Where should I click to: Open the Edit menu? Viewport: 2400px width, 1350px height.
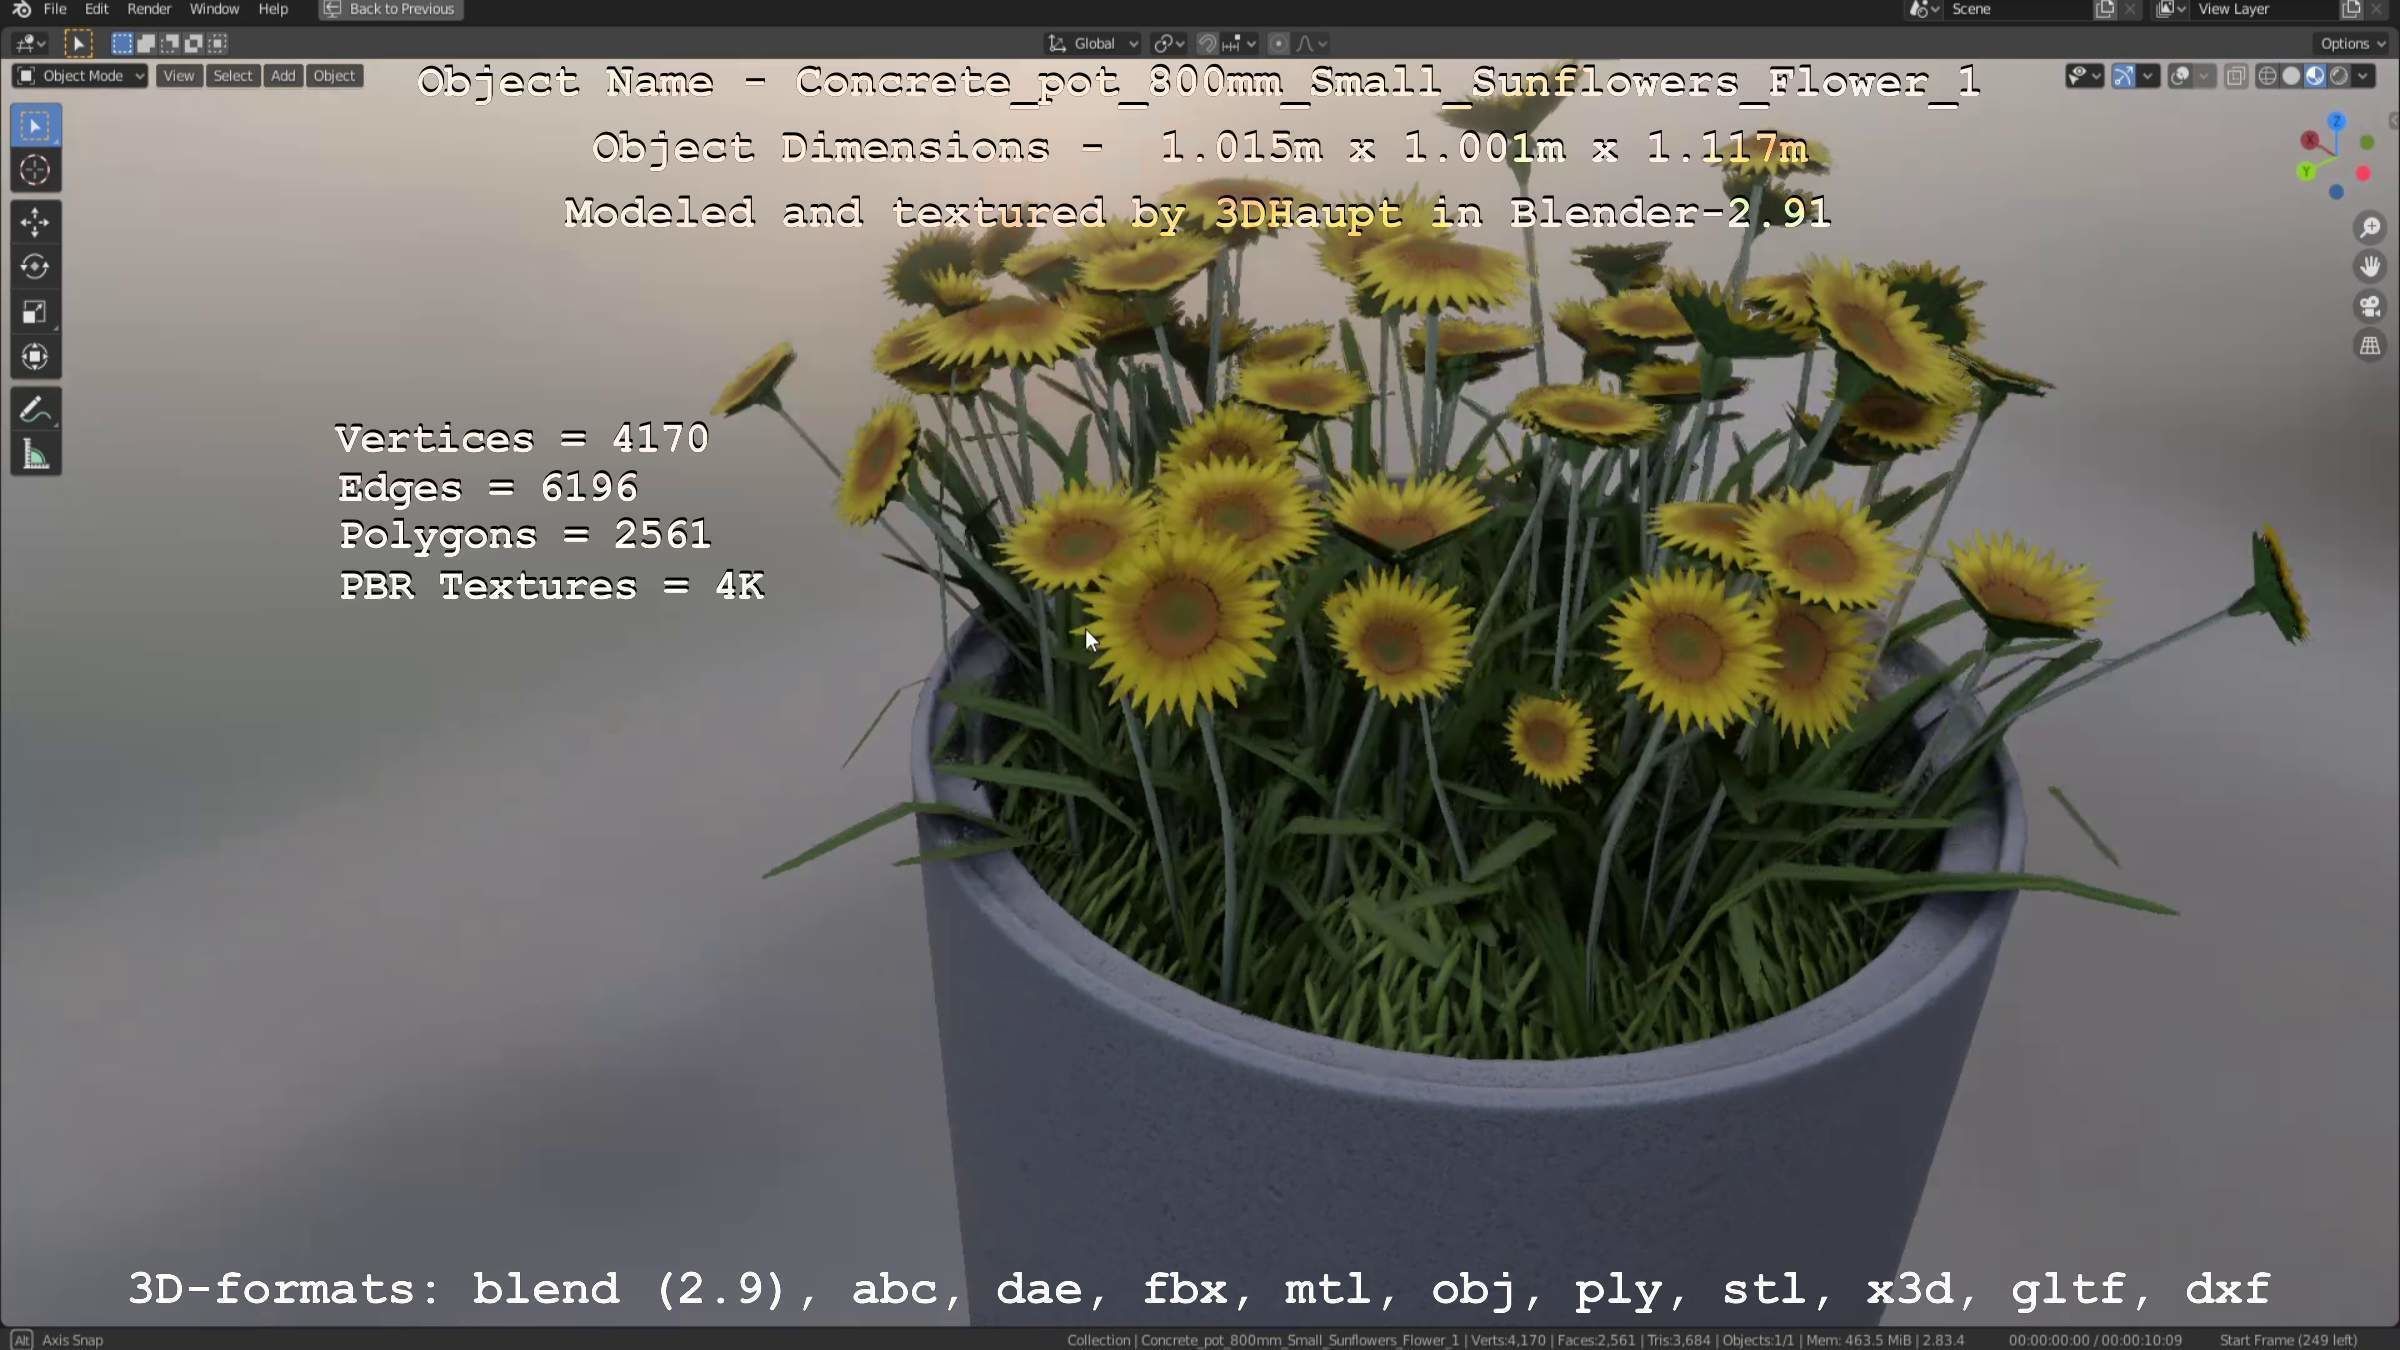point(96,9)
